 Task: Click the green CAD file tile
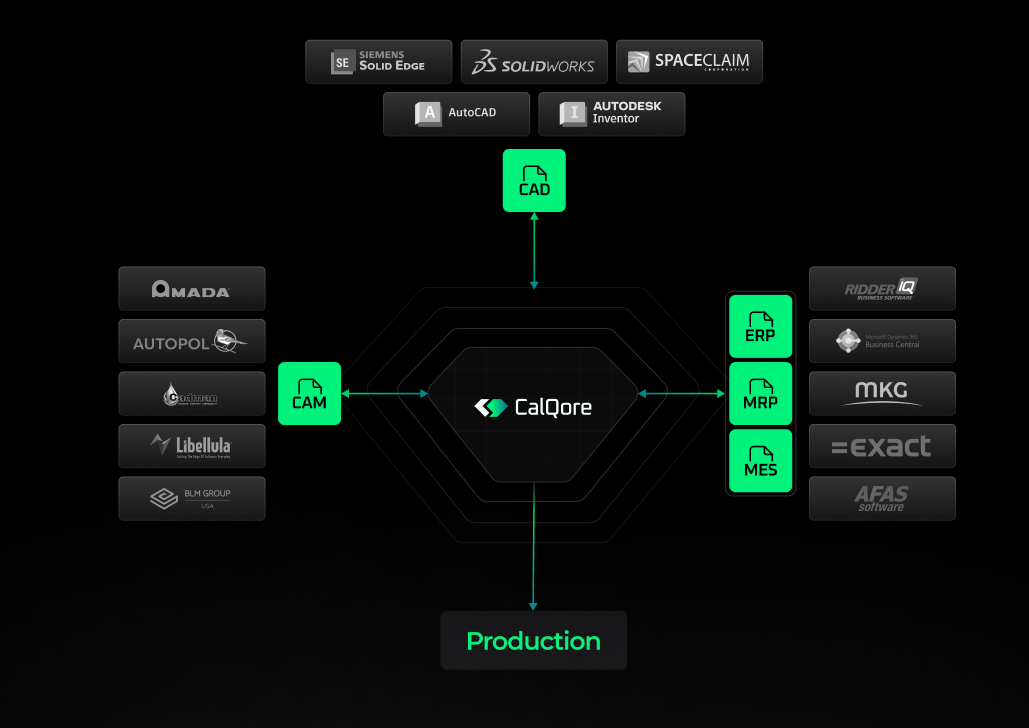(x=534, y=181)
